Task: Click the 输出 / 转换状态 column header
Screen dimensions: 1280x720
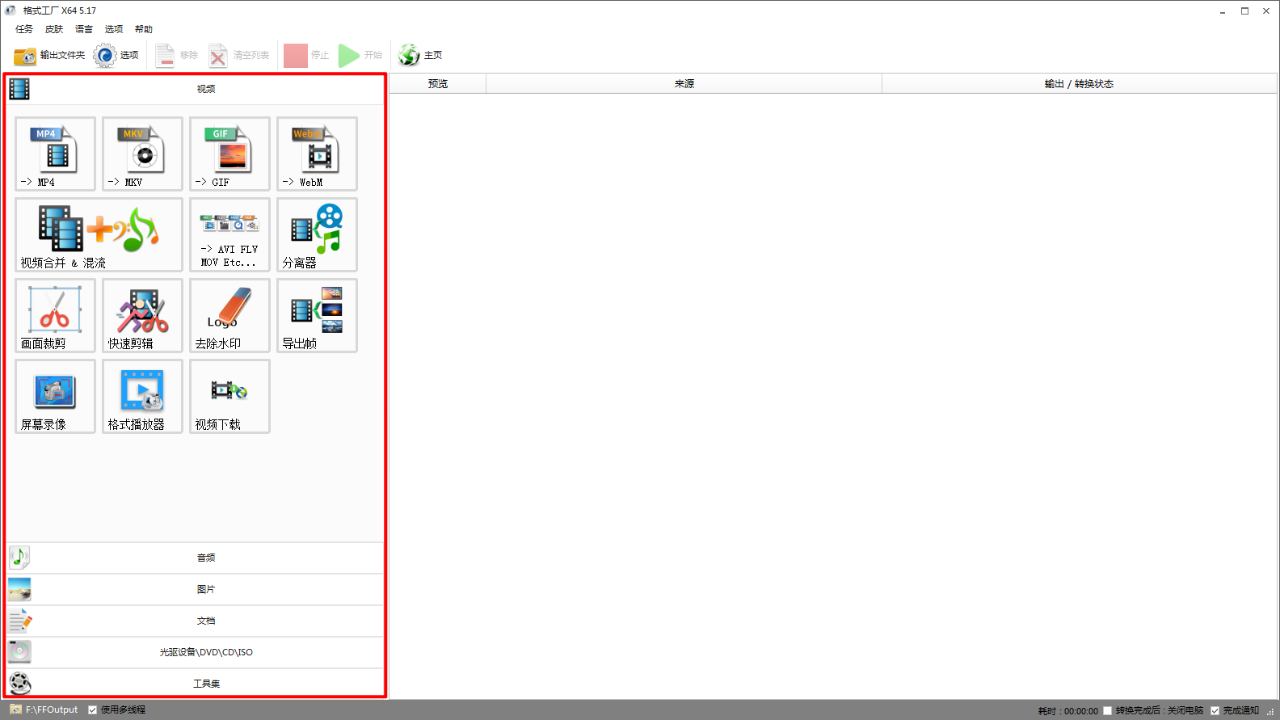Action: (x=1079, y=84)
